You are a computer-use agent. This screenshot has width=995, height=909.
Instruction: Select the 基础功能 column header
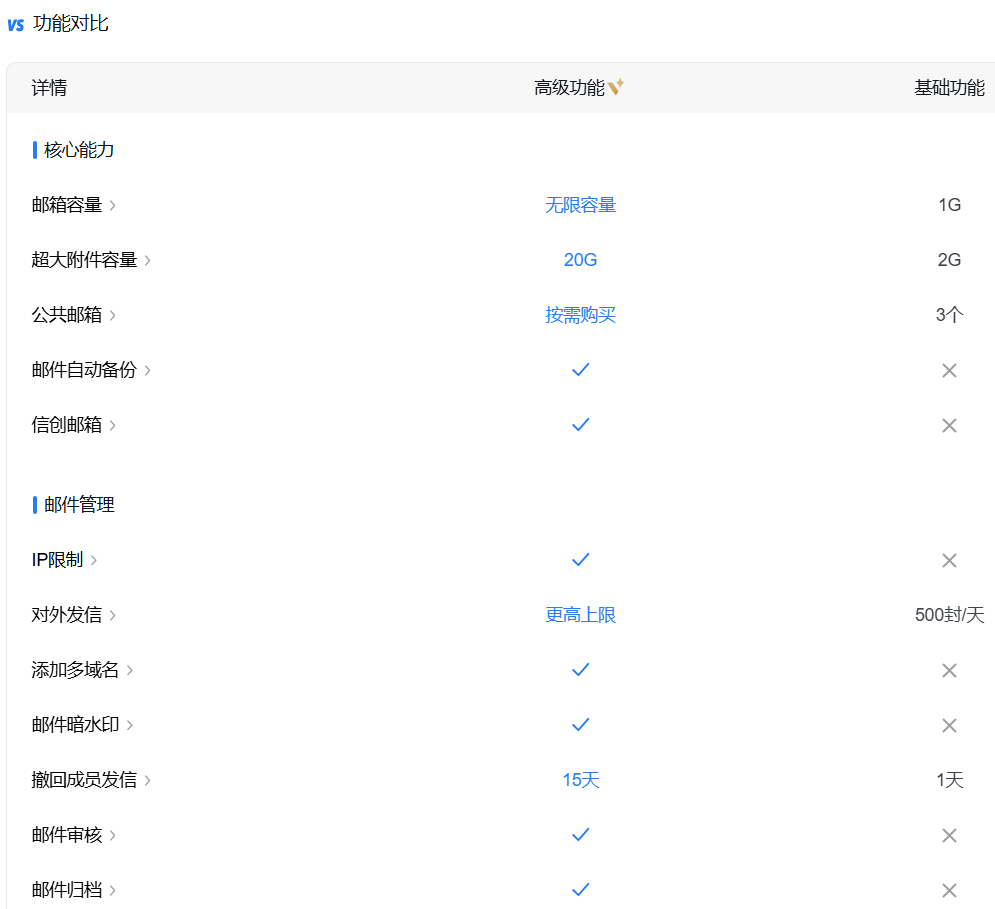(949, 88)
